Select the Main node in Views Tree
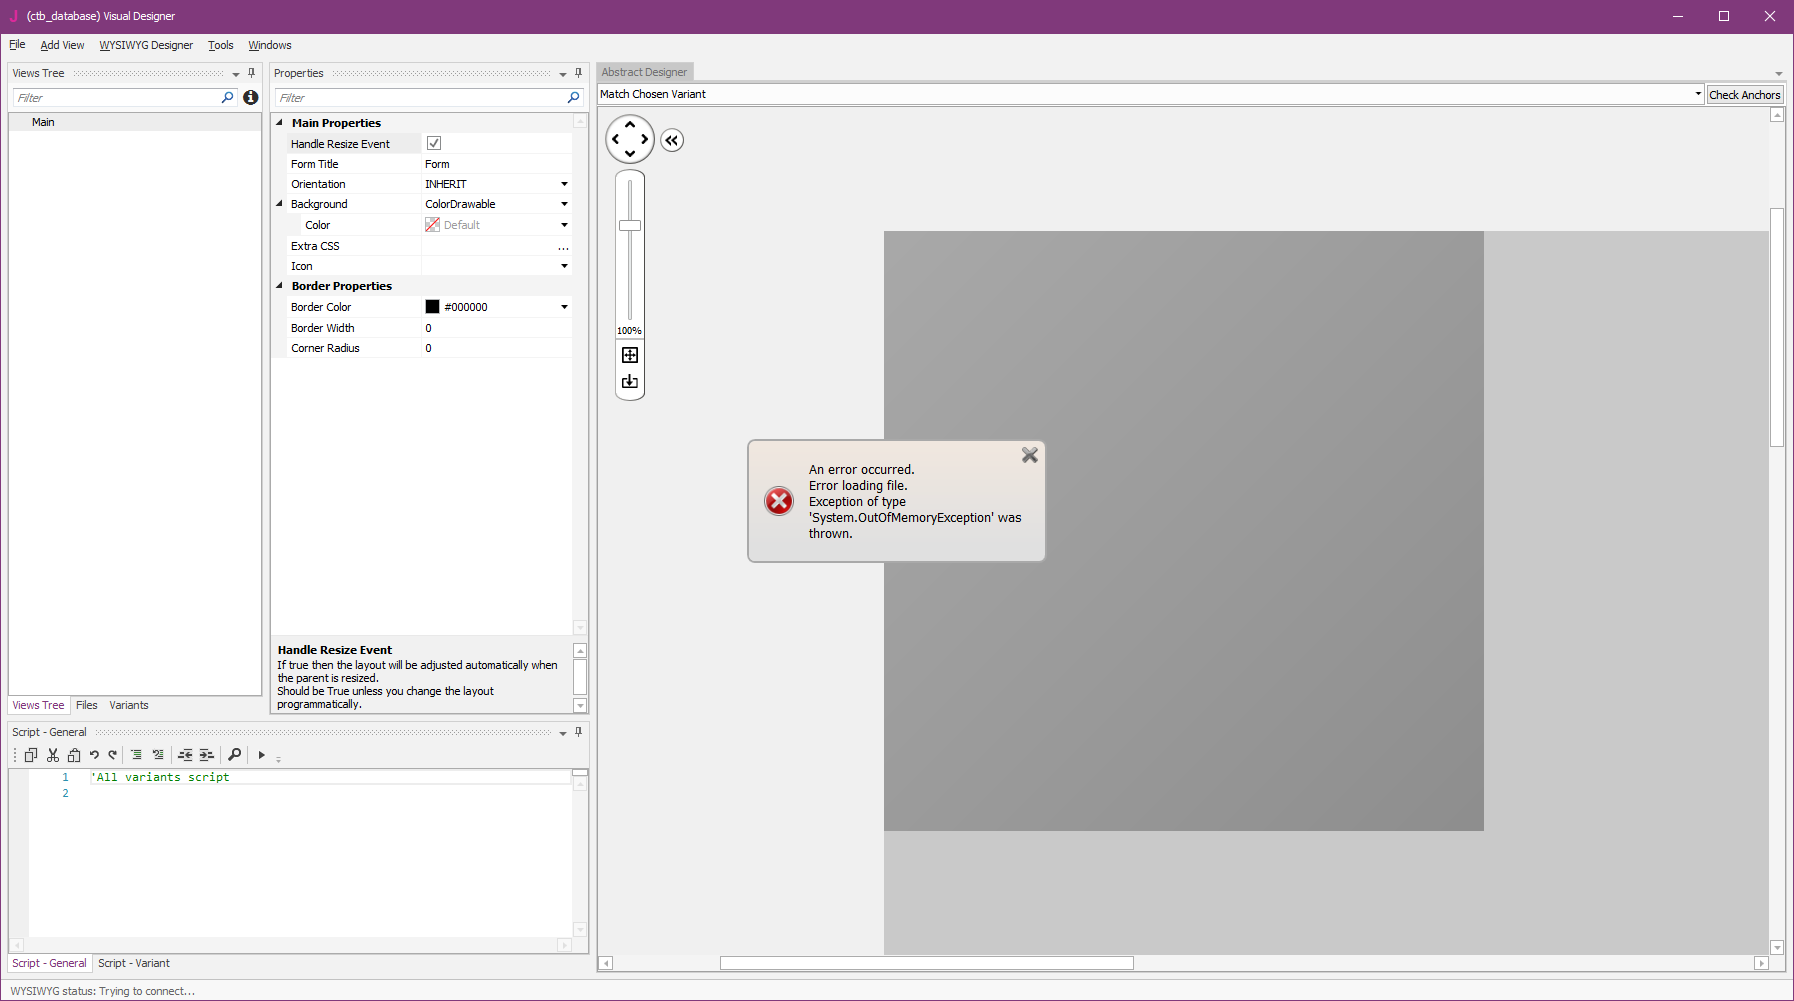1794x1001 pixels. point(43,122)
